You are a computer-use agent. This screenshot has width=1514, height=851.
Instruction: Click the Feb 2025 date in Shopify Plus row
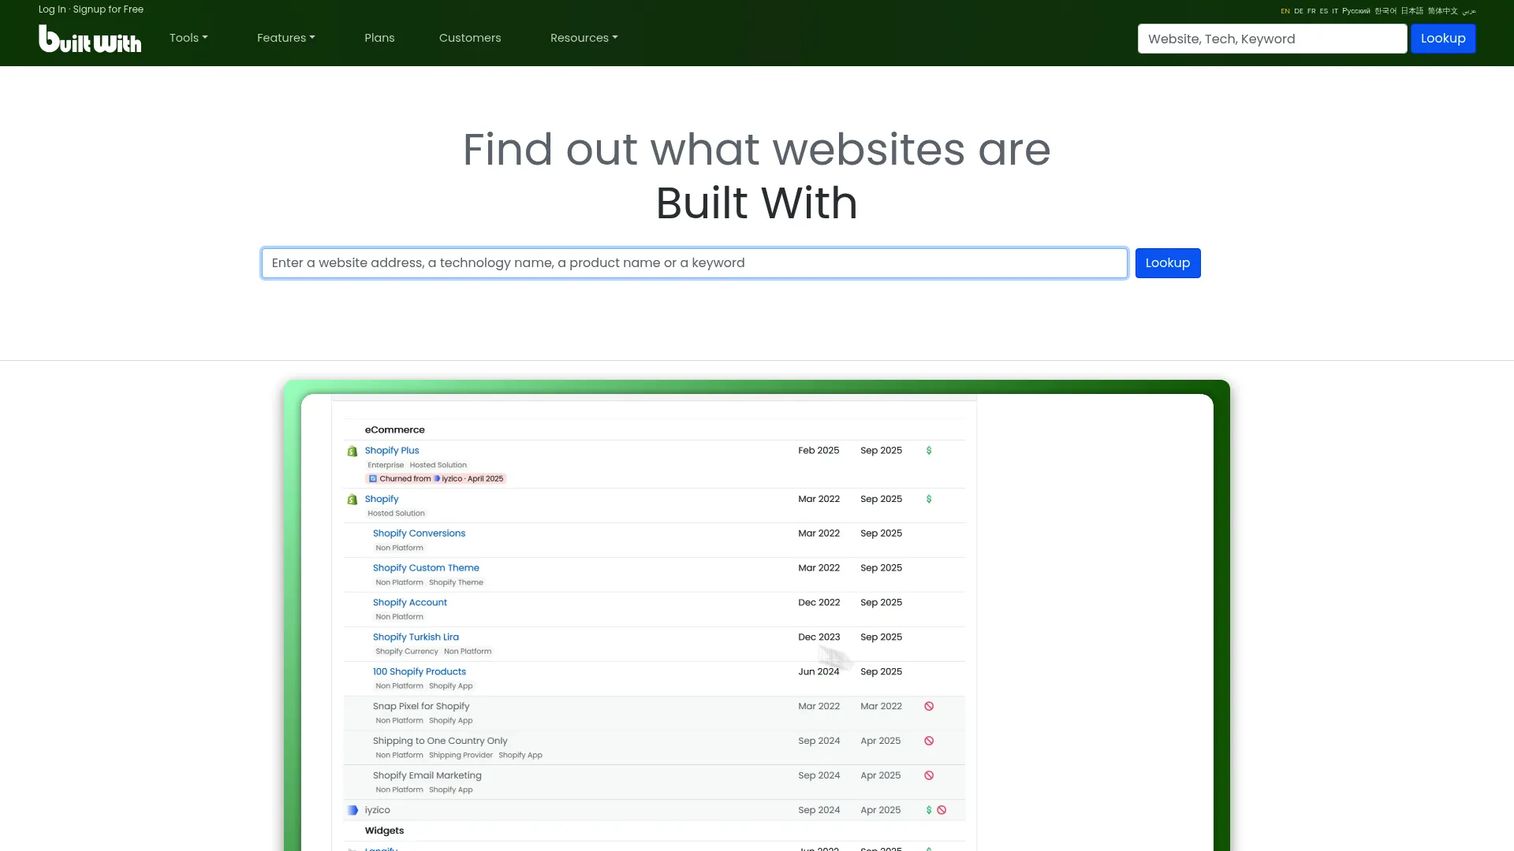(x=819, y=451)
